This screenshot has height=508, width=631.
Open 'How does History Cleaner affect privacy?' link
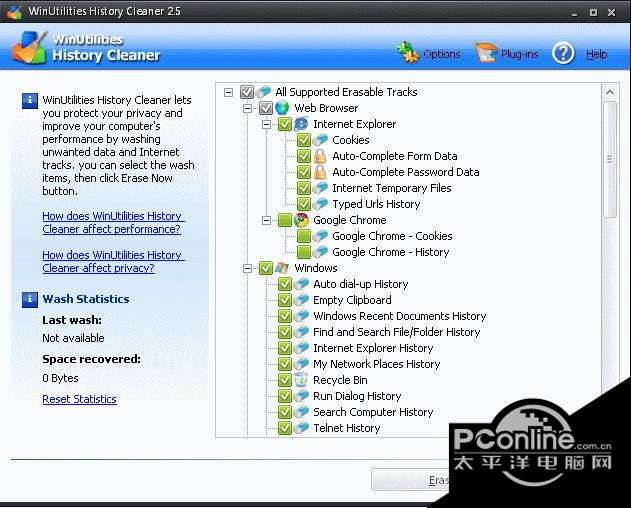[113, 262]
